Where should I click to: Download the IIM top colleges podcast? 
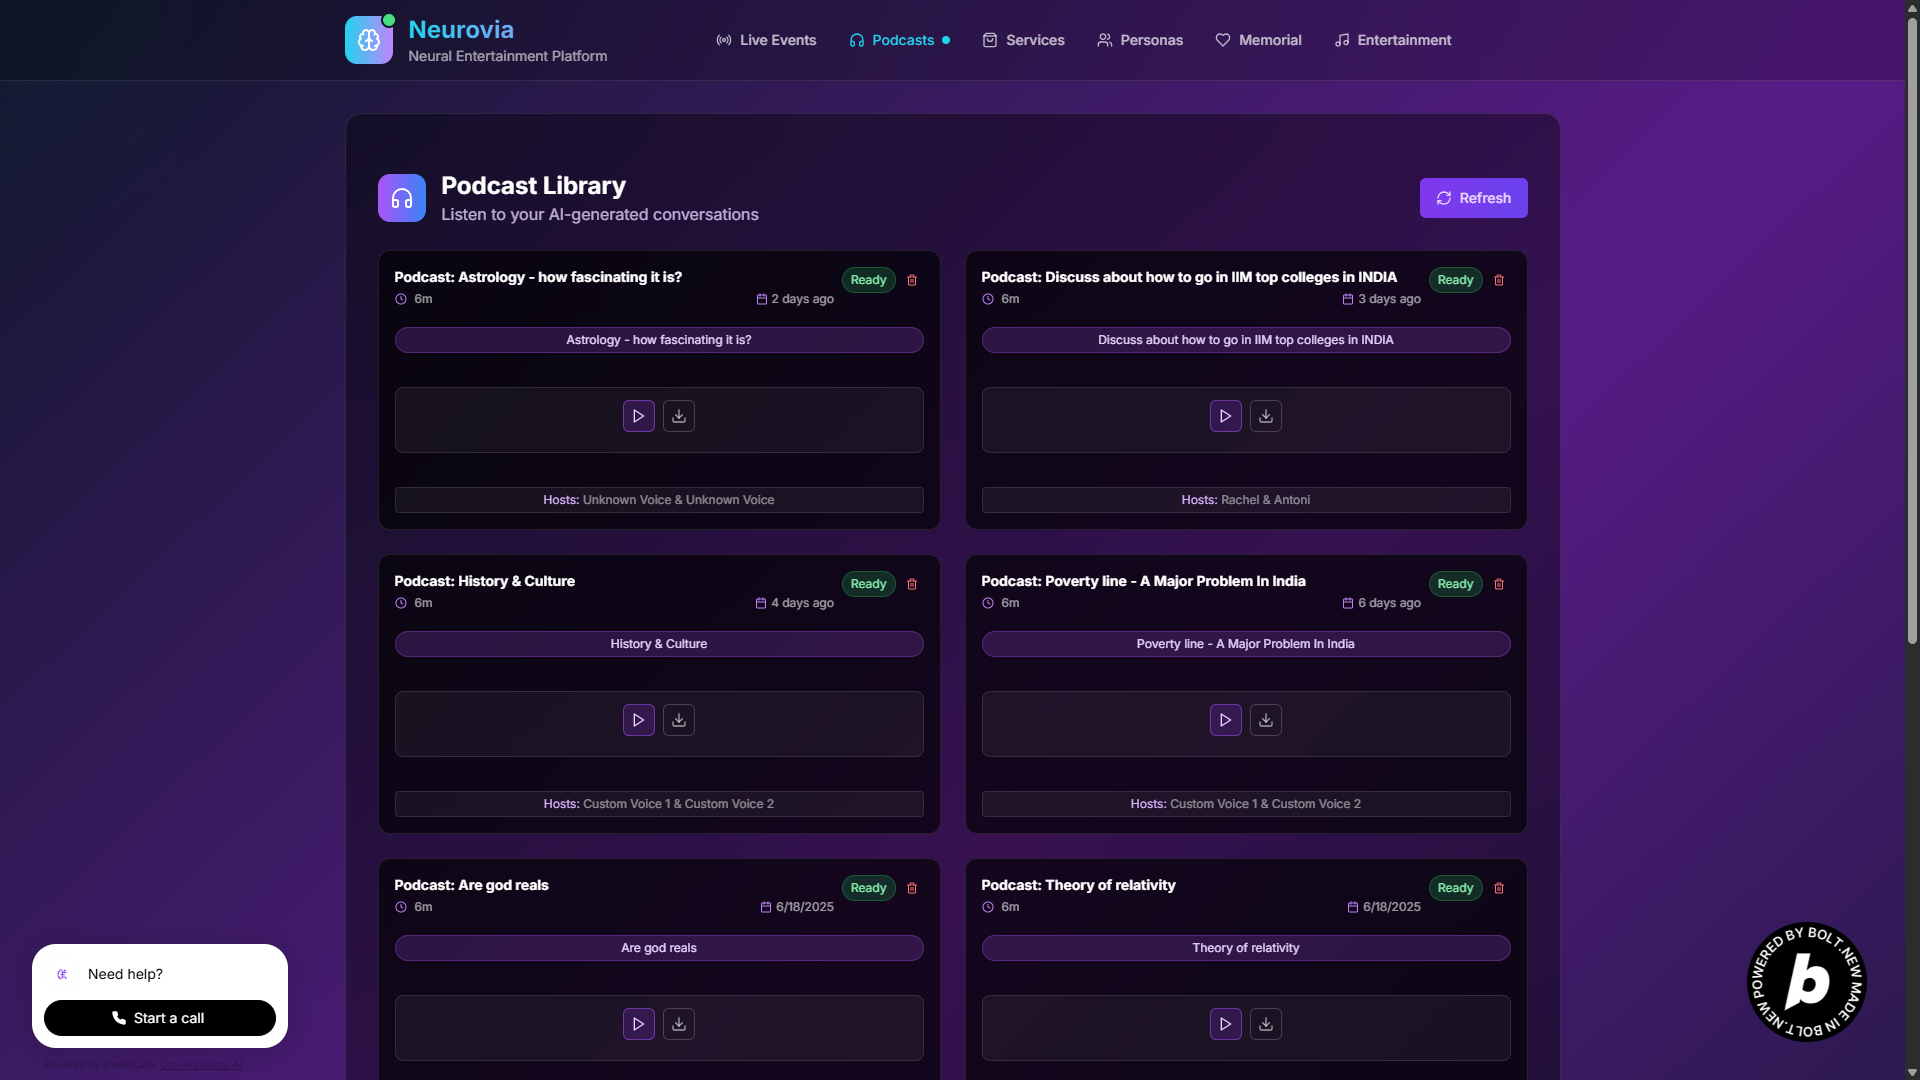(1265, 416)
